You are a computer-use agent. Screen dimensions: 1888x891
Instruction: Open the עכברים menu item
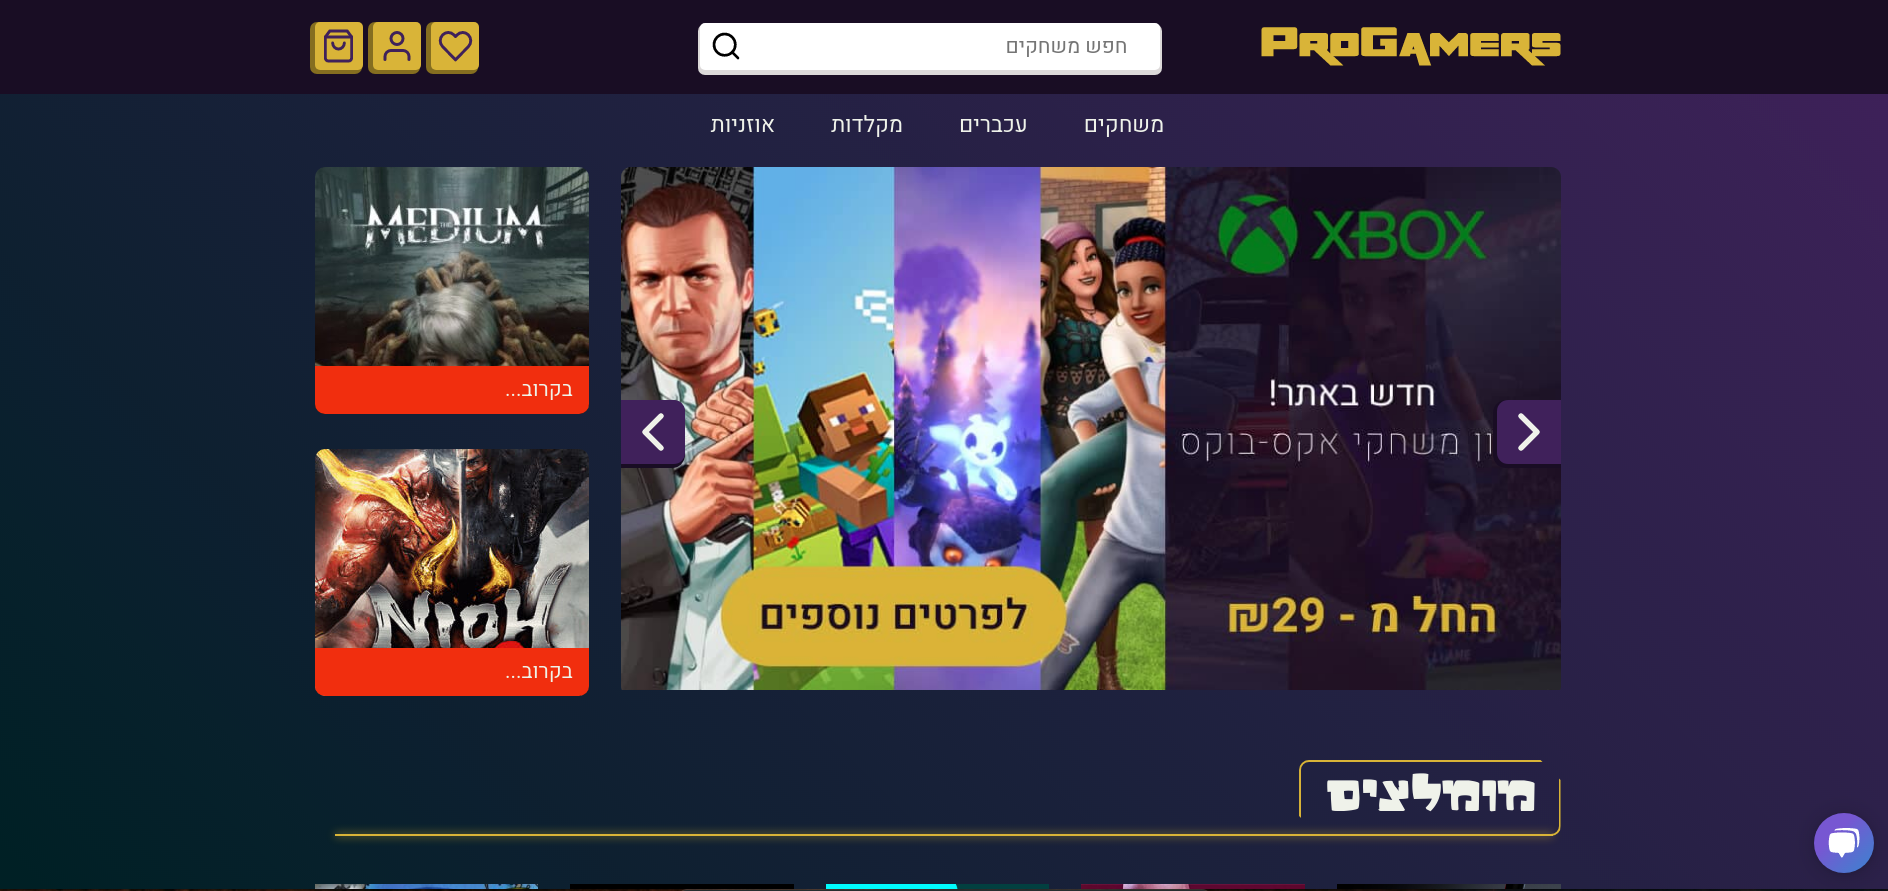point(993,125)
